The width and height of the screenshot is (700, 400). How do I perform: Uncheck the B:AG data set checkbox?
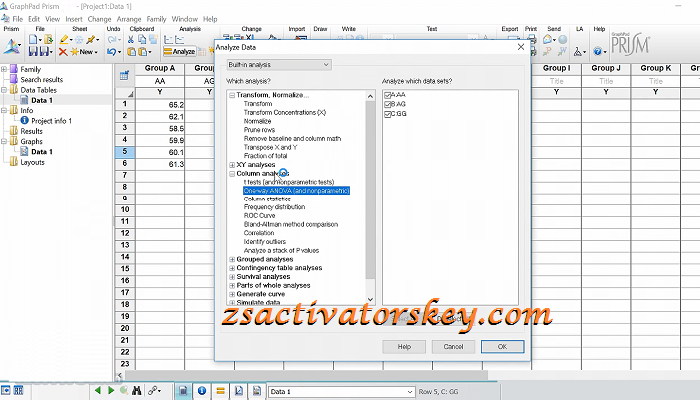coord(388,104)
